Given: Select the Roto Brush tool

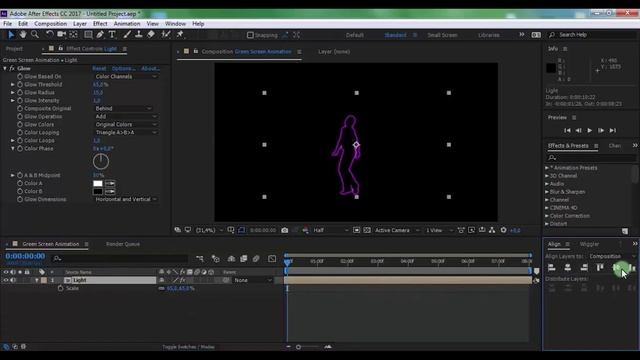Looking at the screenshot, I should pyautogui.click(x=166, y=35).
